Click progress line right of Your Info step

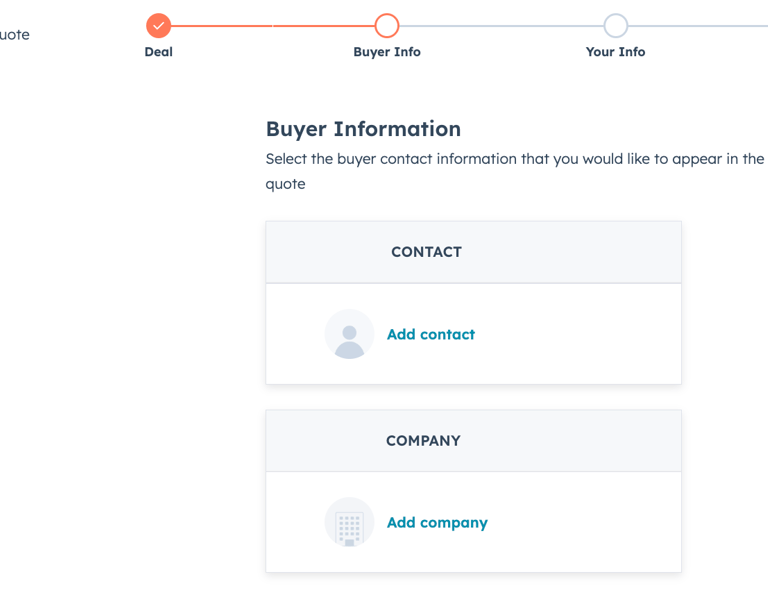700,26
